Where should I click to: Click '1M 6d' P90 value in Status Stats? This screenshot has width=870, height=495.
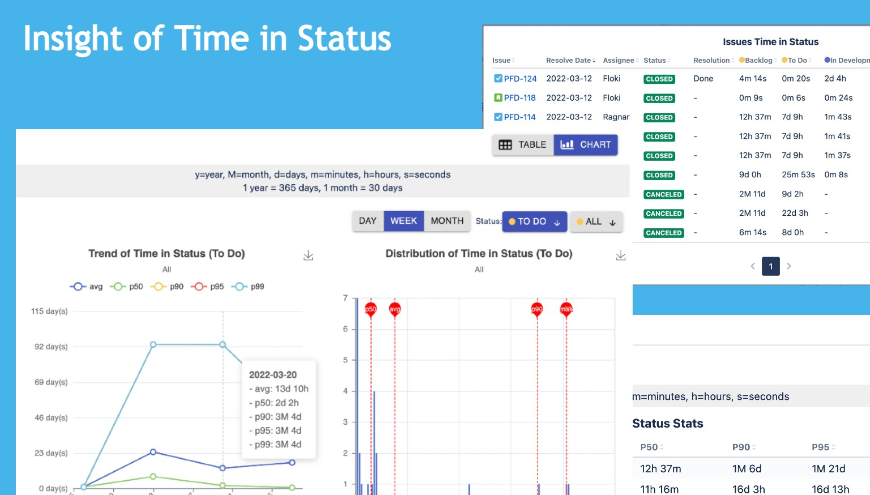click(x=747, y=469)
